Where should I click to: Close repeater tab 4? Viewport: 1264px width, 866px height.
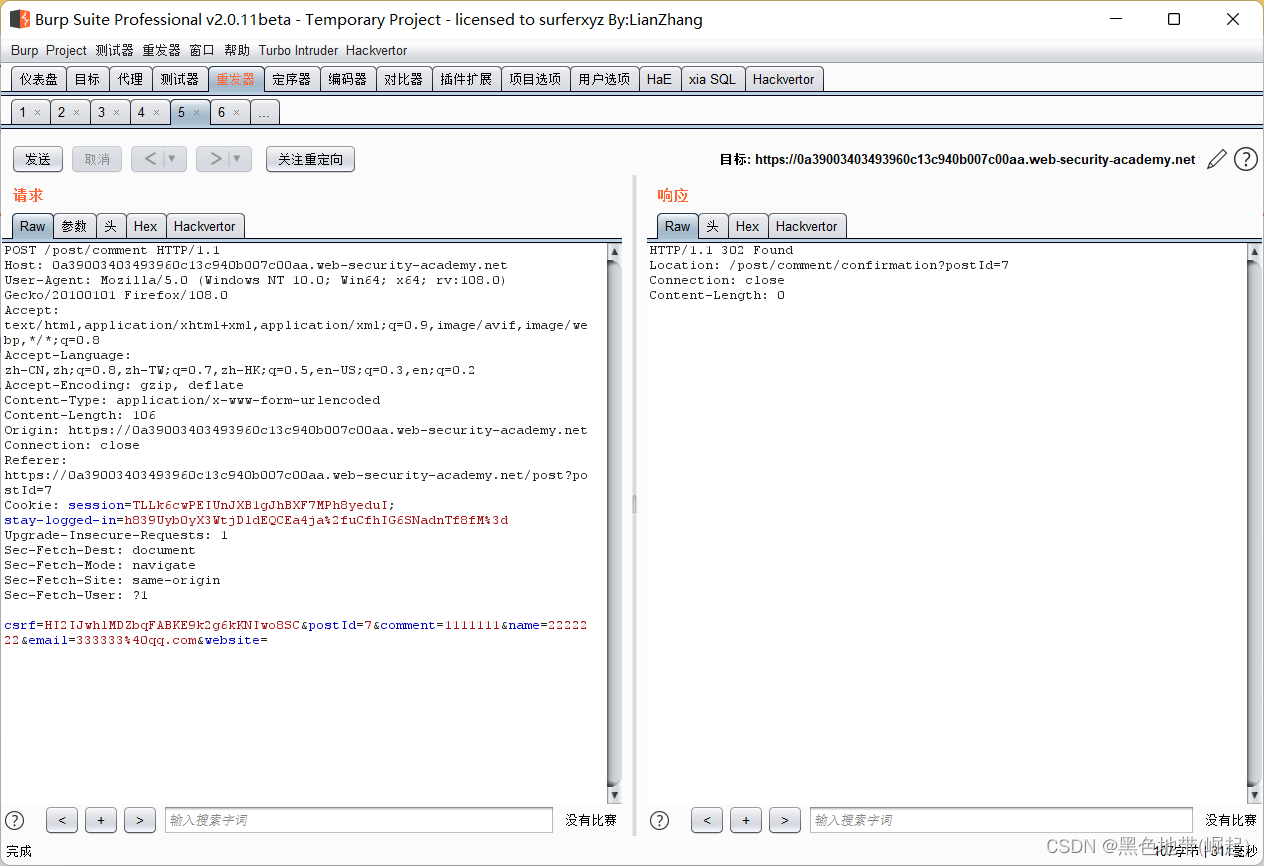[156, 113]
